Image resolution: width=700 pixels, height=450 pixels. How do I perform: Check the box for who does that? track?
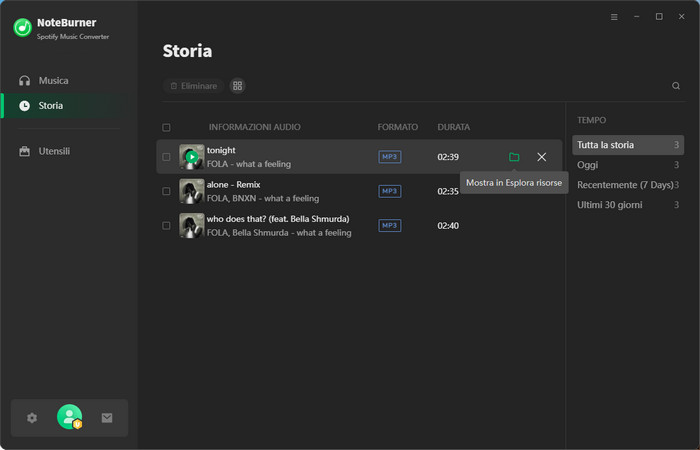click(x=167, y=226)
